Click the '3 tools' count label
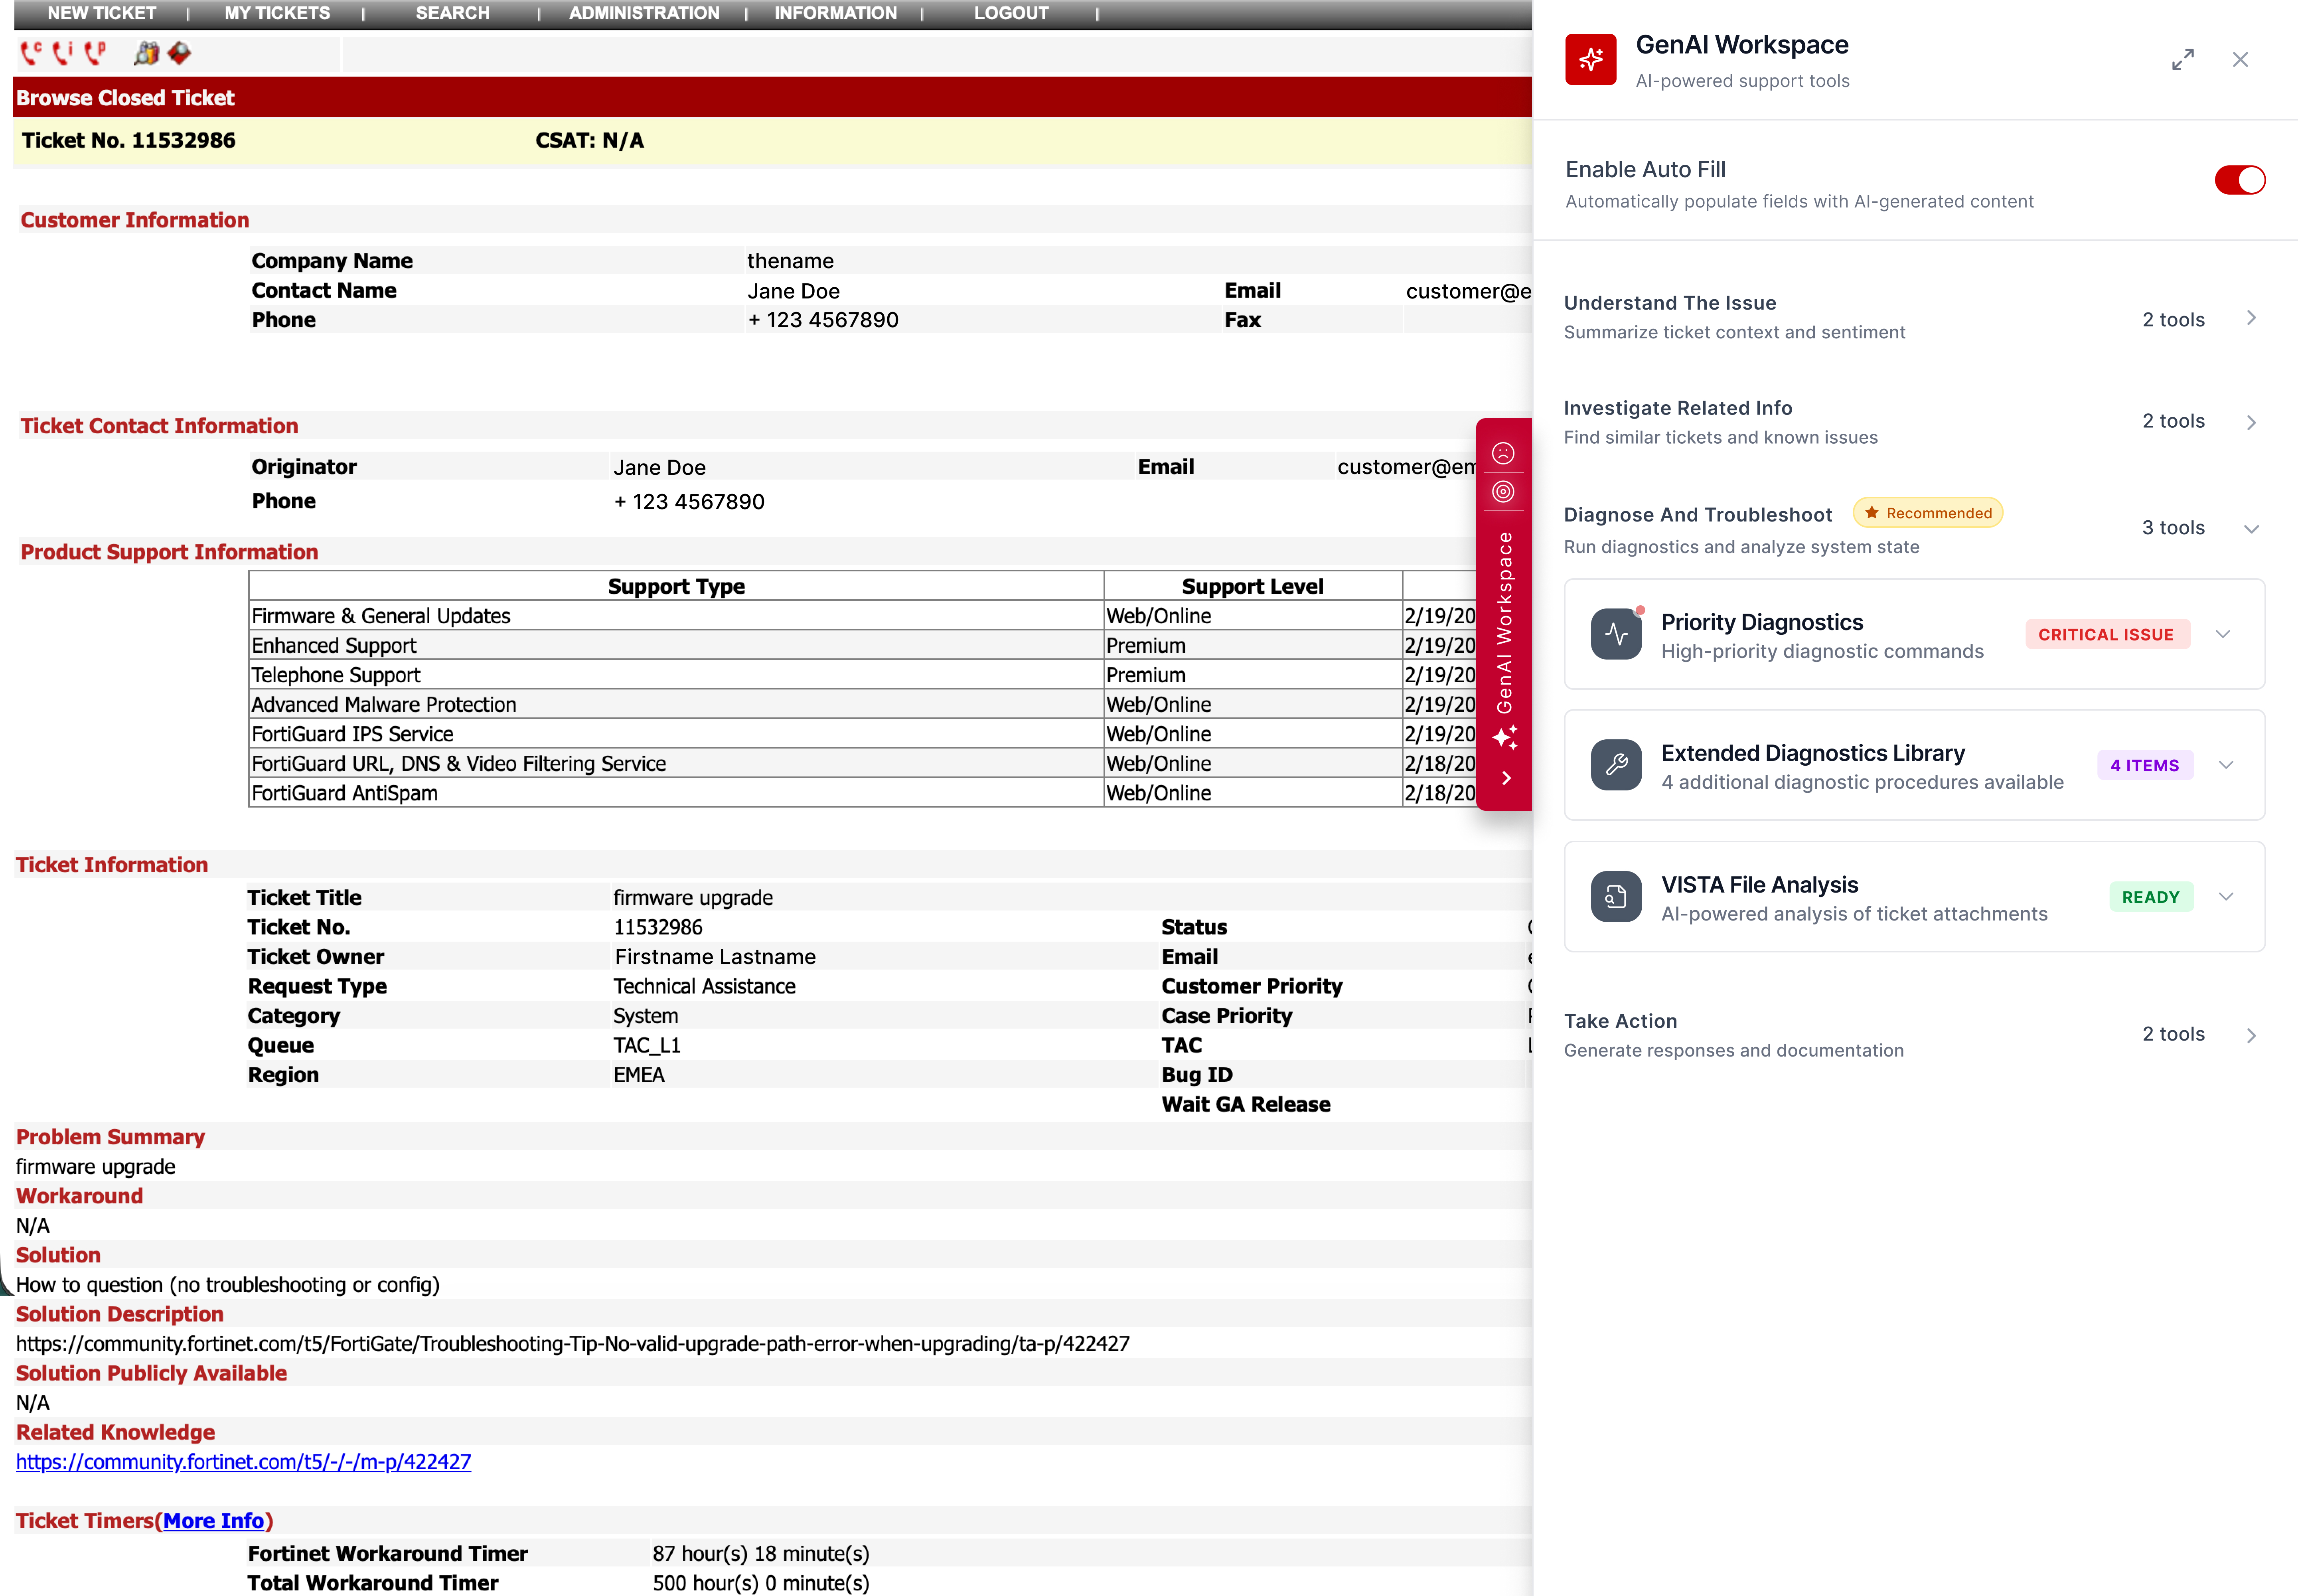 [x=2173, y=528]
